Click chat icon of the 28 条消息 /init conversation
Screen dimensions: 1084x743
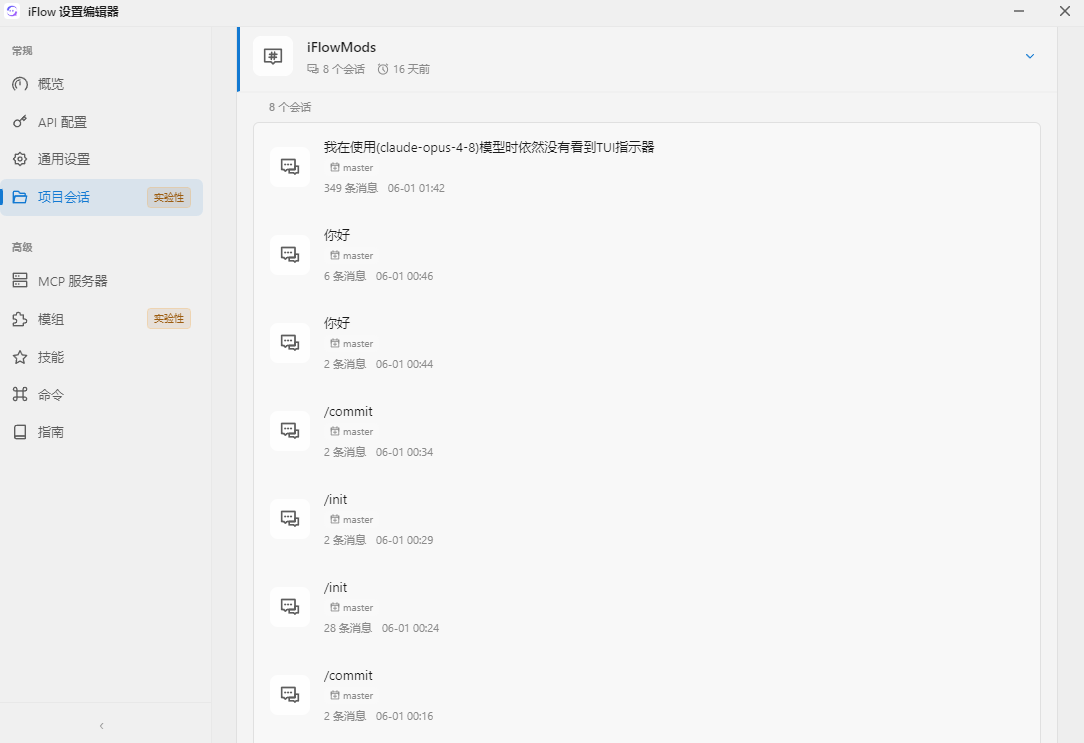[290, 606]
